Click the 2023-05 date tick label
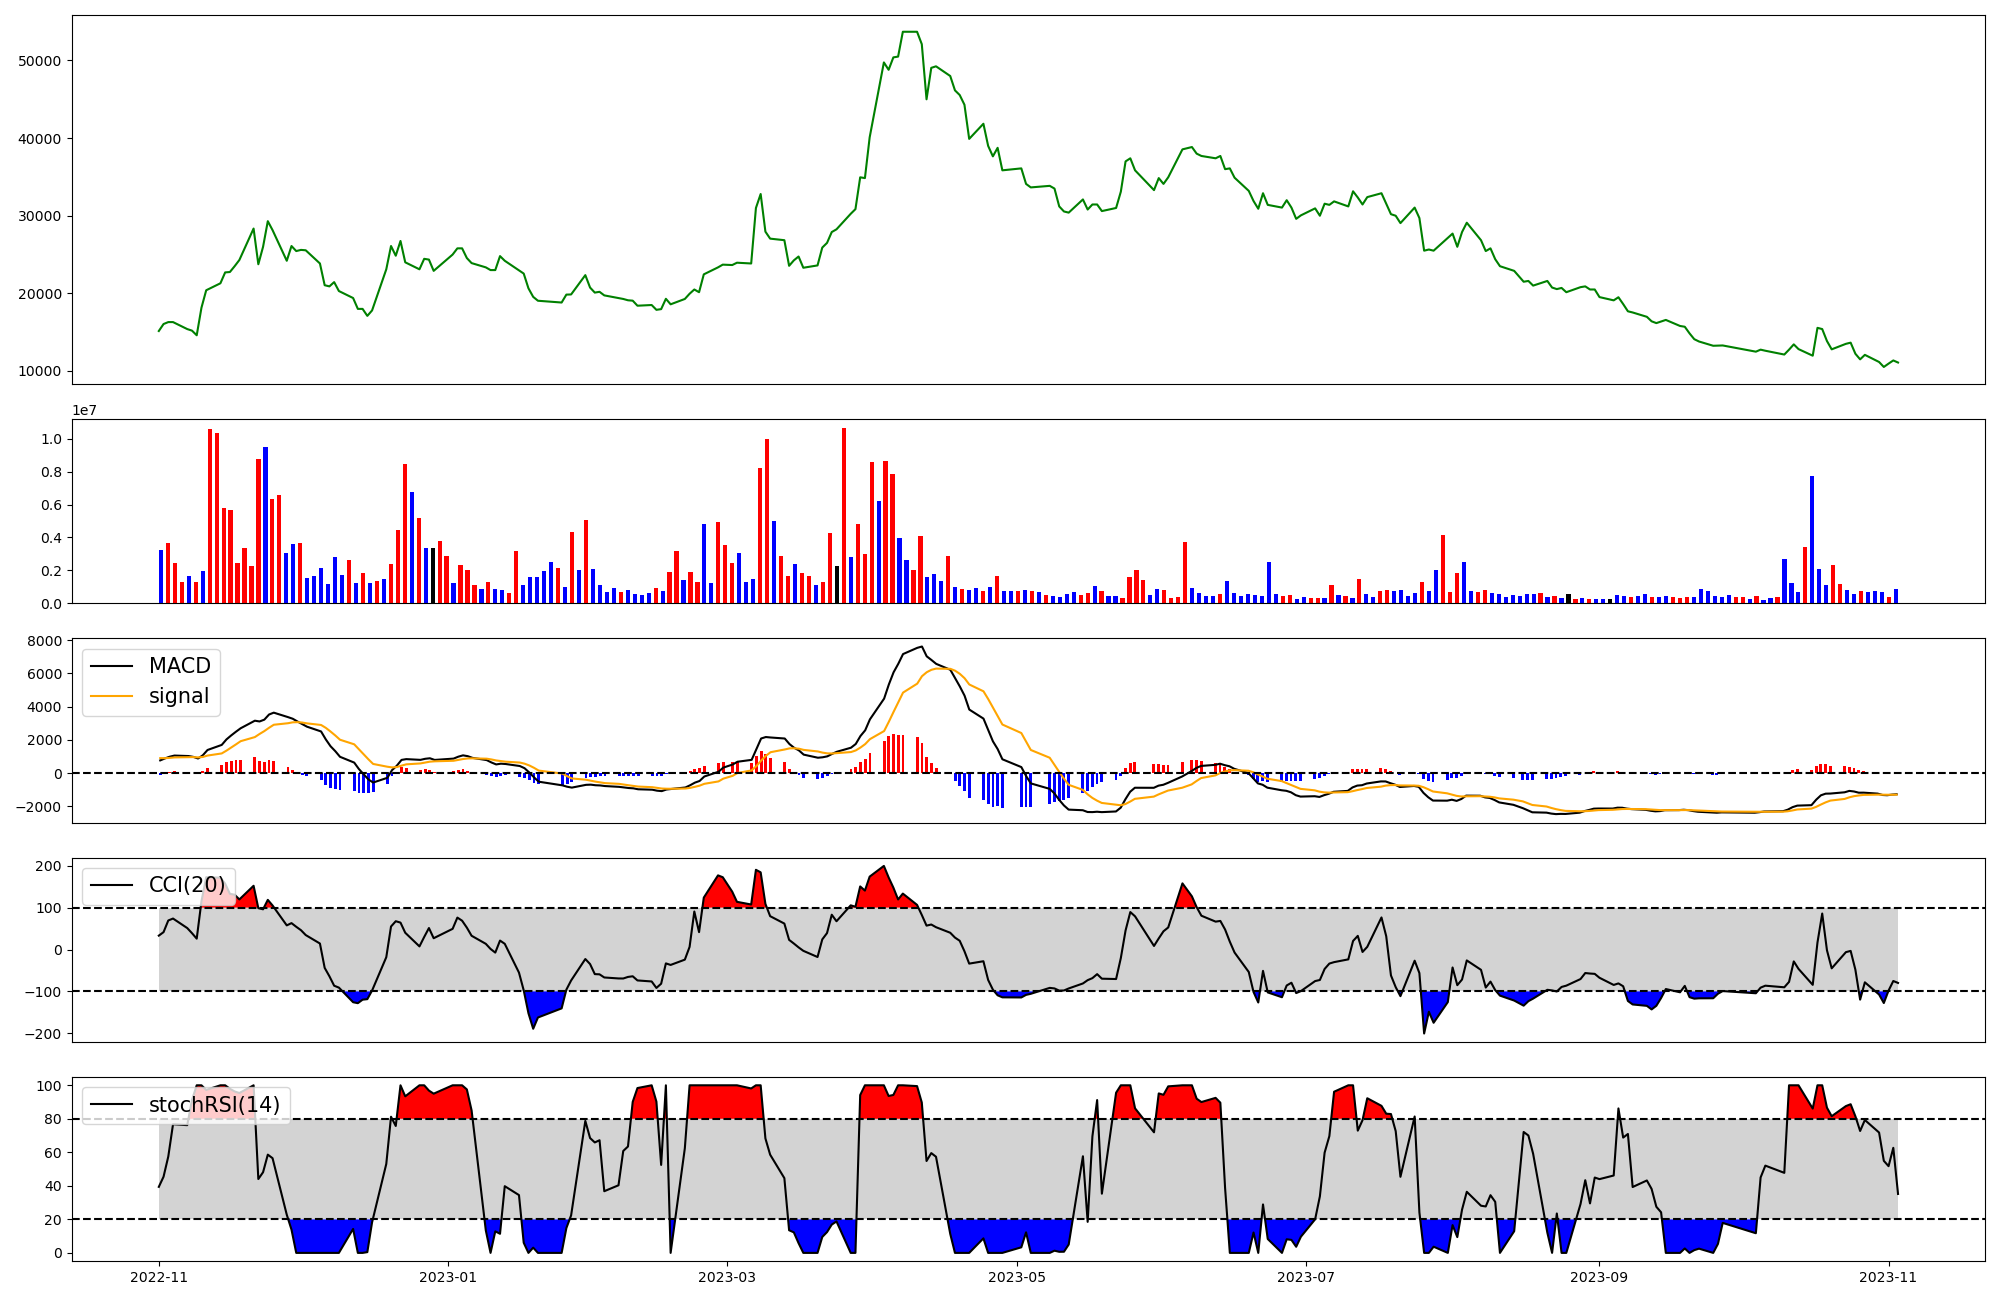This screenshot has width=2000, height=1300. coord(1017,1277)
